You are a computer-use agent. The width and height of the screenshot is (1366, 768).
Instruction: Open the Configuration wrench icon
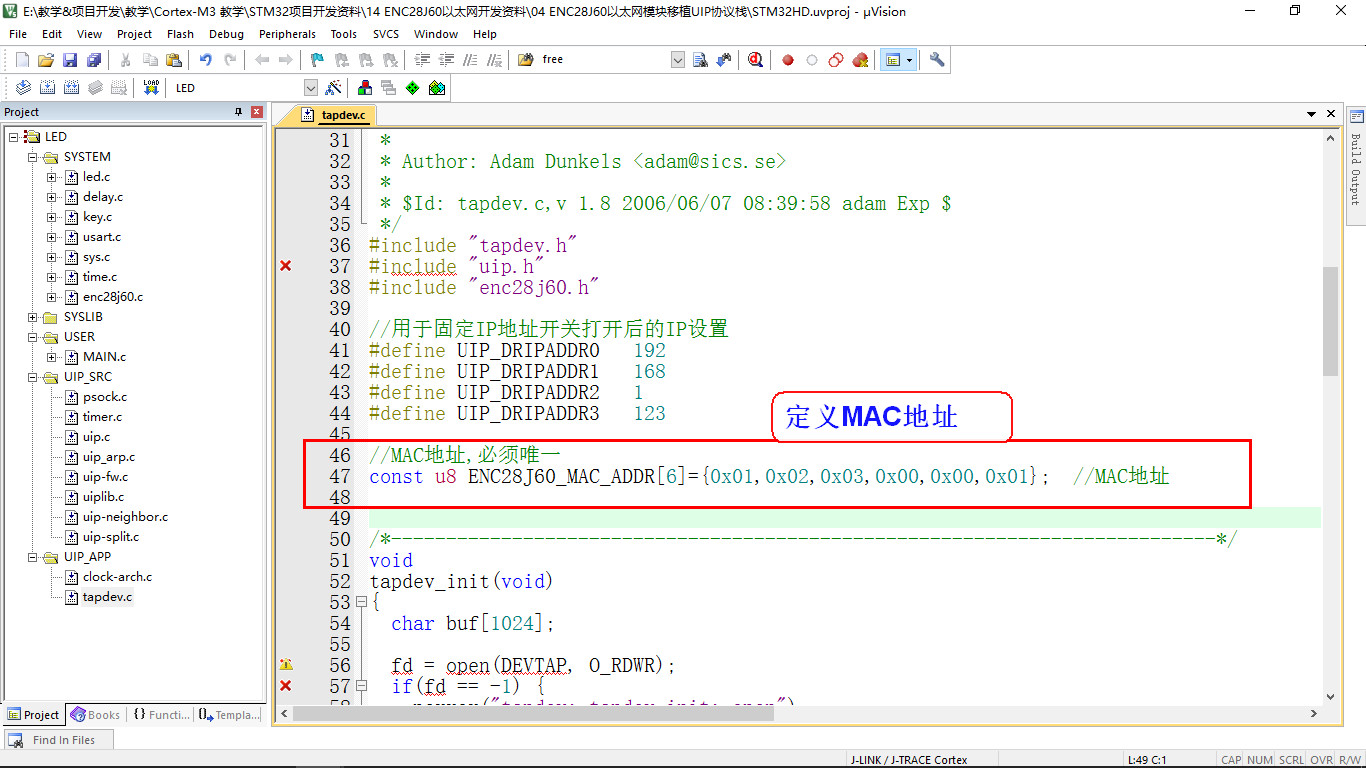point(937,60)
